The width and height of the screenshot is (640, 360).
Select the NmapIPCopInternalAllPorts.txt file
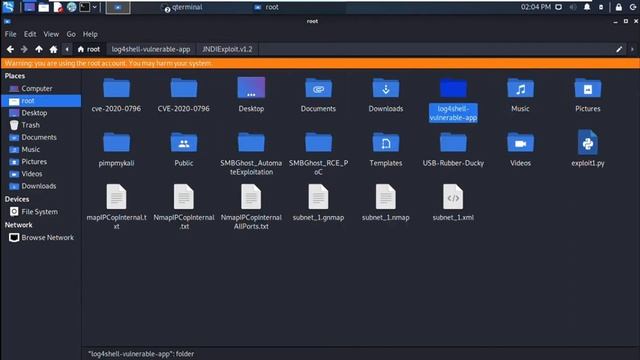pyautogui.click(x=251, y=197)
